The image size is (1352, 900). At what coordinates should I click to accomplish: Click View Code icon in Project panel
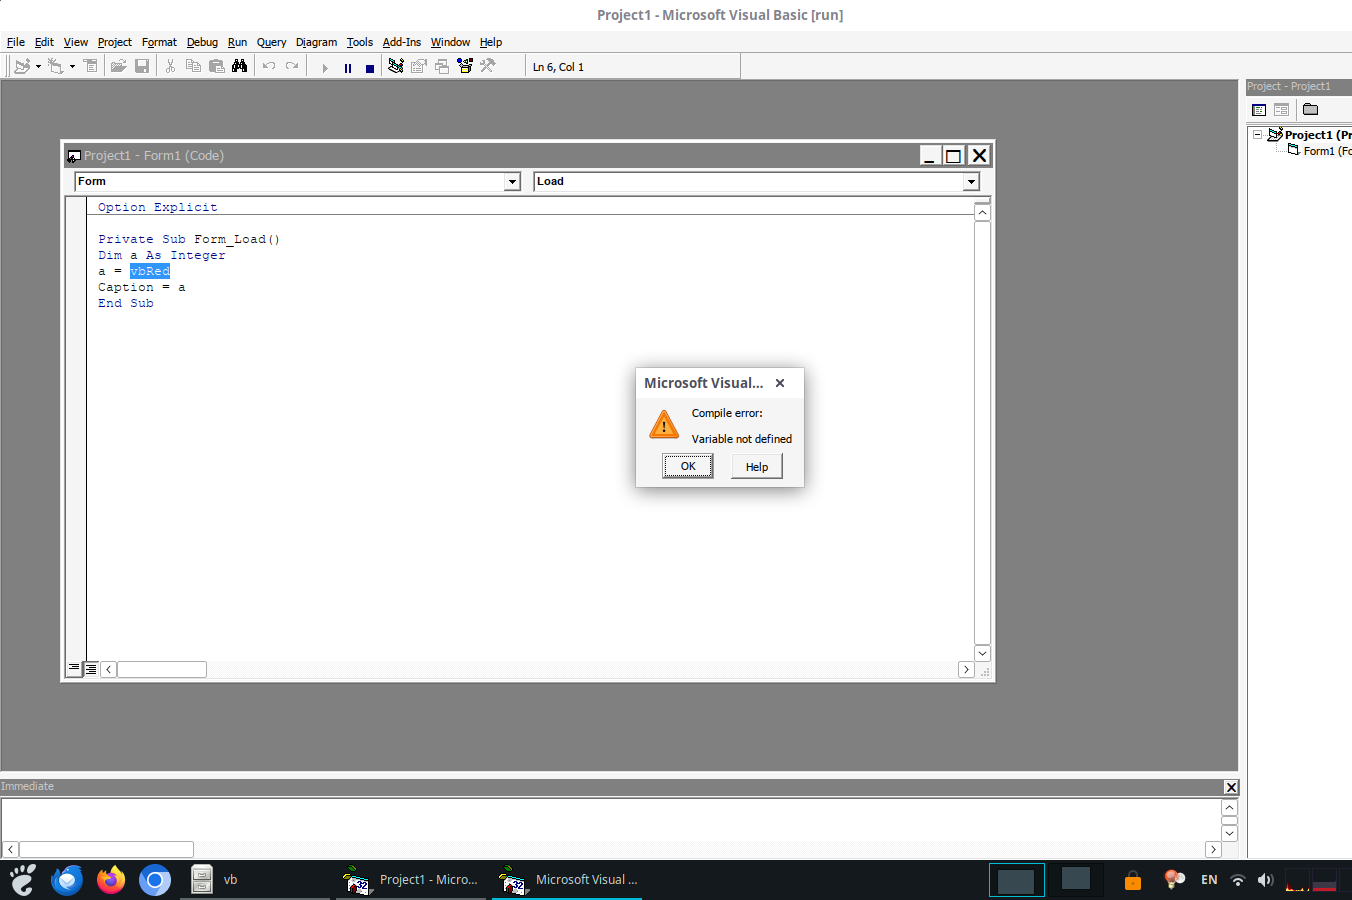click(x=1259, y=110)
